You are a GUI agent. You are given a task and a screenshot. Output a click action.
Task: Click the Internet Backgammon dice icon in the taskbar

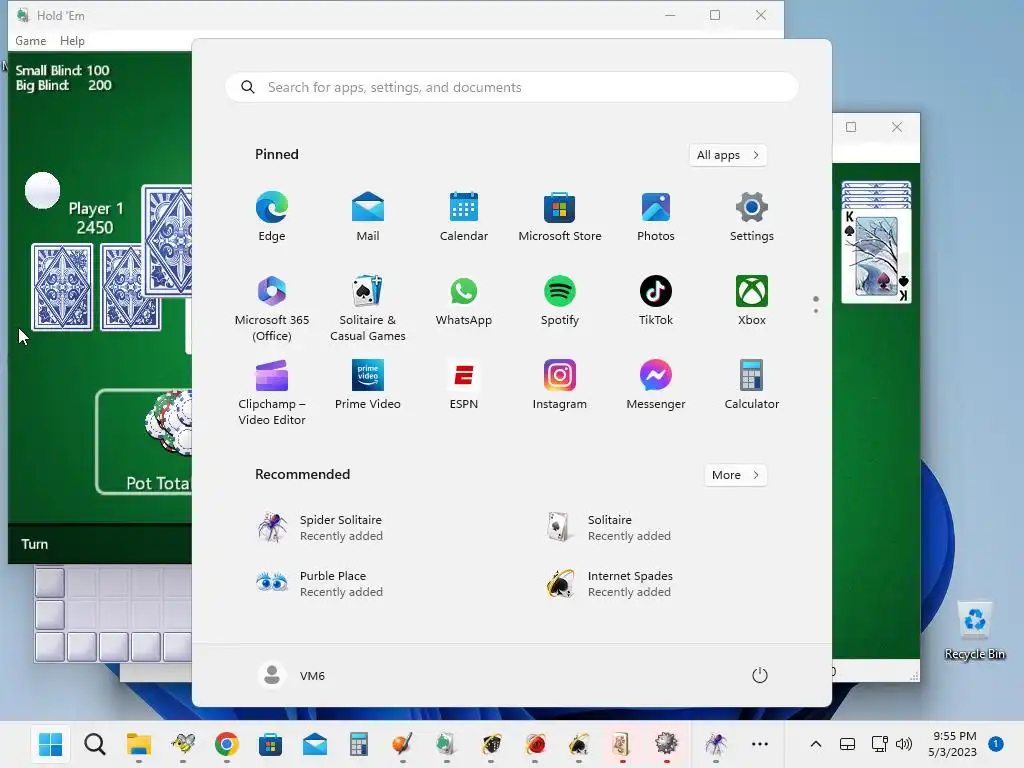pos(491,744)
